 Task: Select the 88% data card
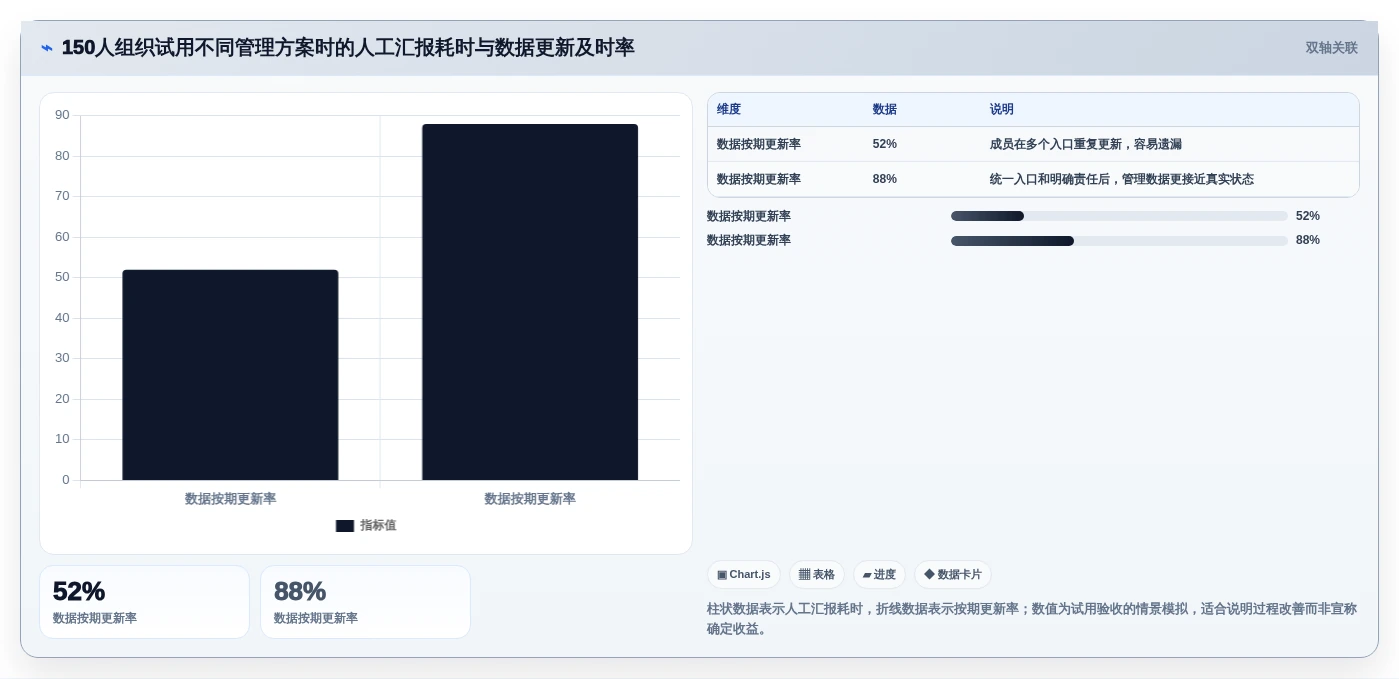tap(365, 602)
